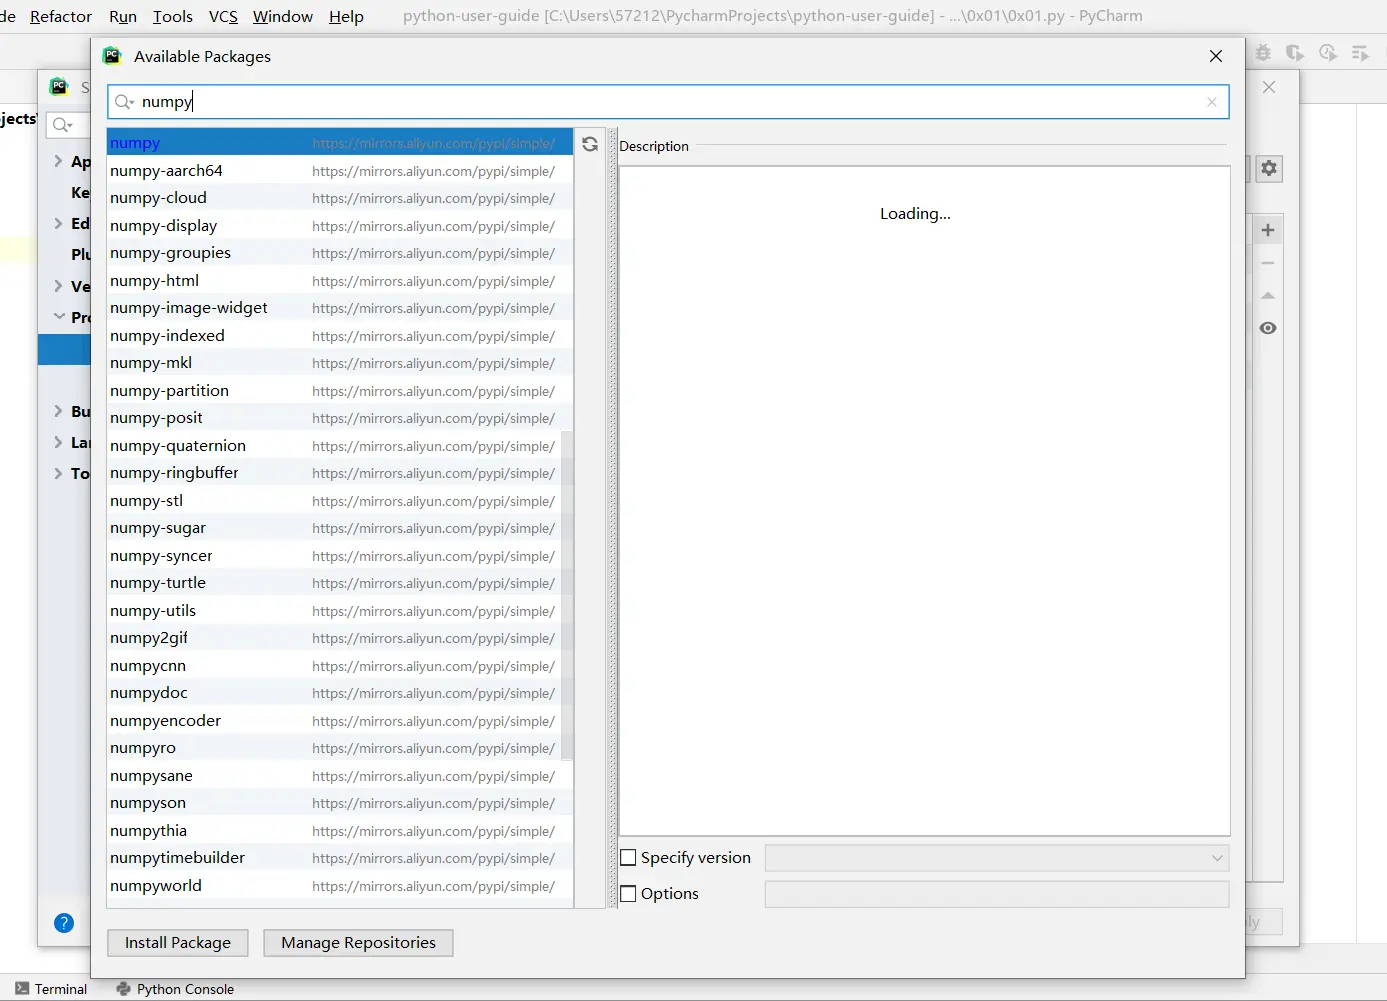Screen dimensions: 1387x1001
Task: Select numpy-groupies package
Action: [340, 253]
